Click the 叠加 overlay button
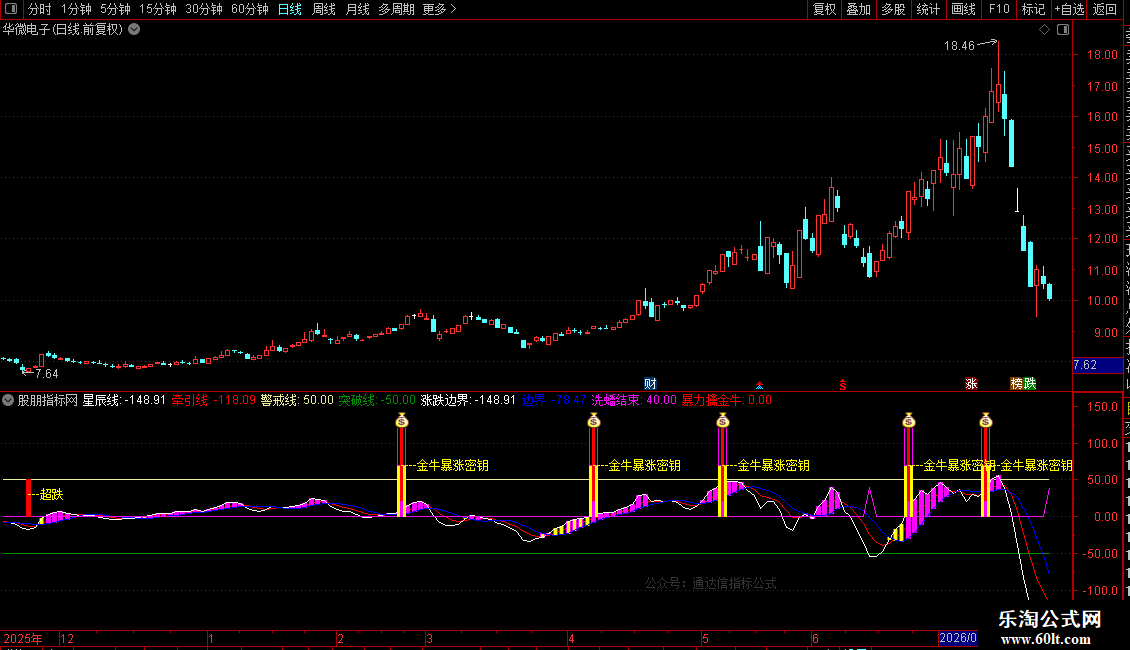 point(858,9)
